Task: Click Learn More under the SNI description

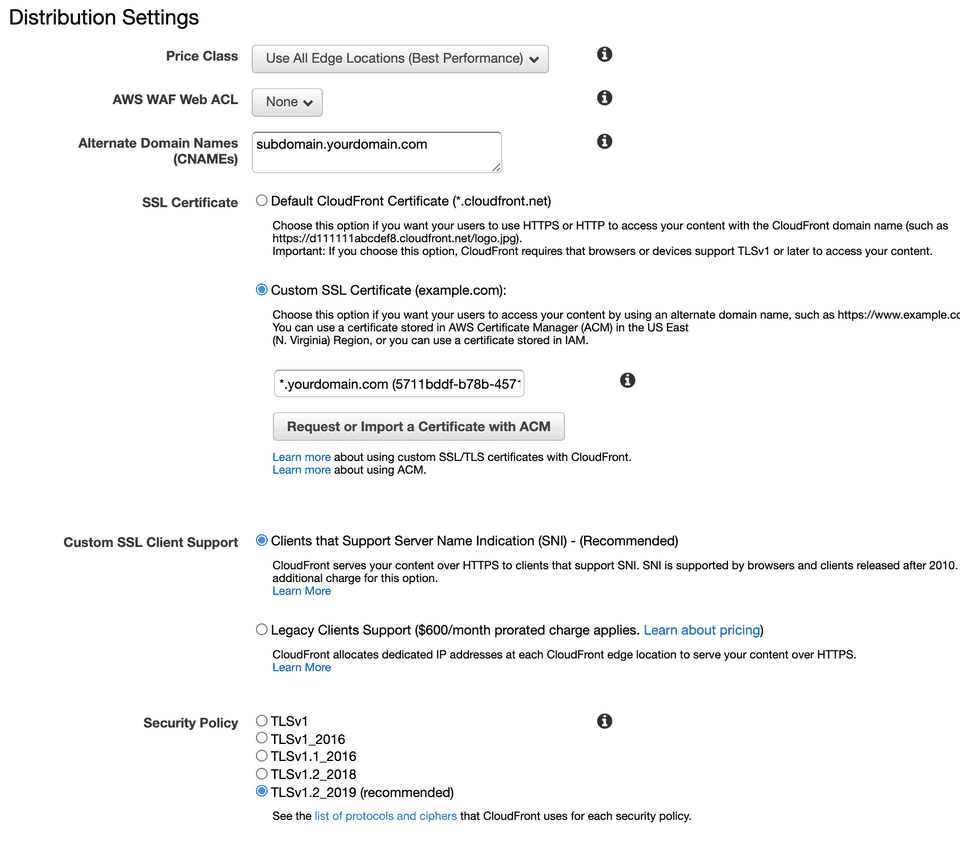Action: [x=302, y=591]
